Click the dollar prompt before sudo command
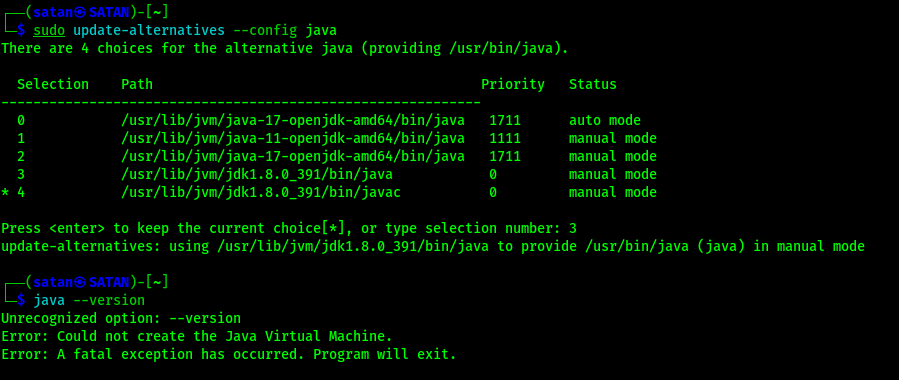The height and width of the screenshot is (380, 899). coord(21,30)
